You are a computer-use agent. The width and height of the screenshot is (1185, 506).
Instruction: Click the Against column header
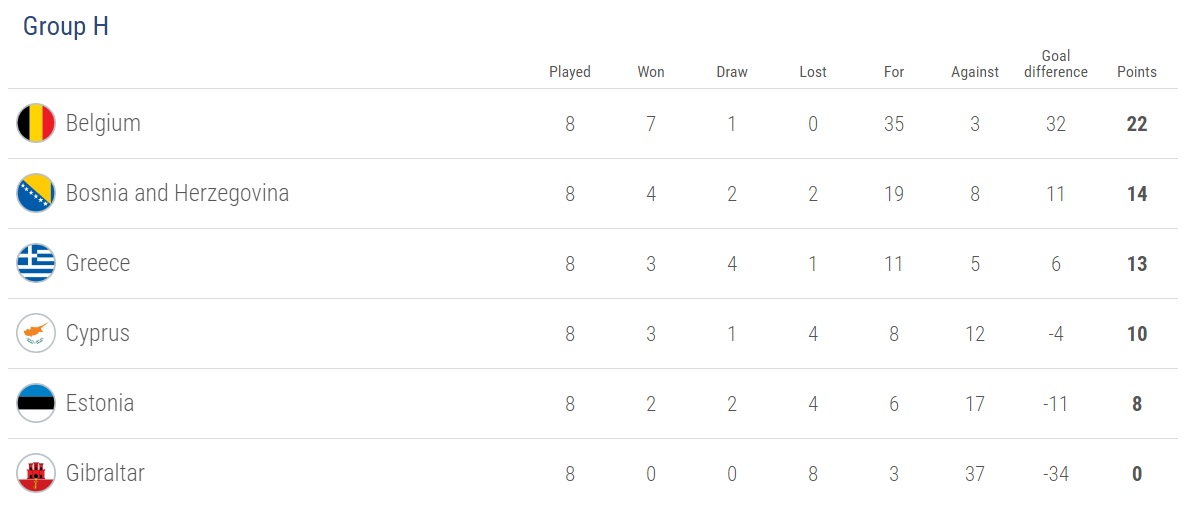[975, 72]
